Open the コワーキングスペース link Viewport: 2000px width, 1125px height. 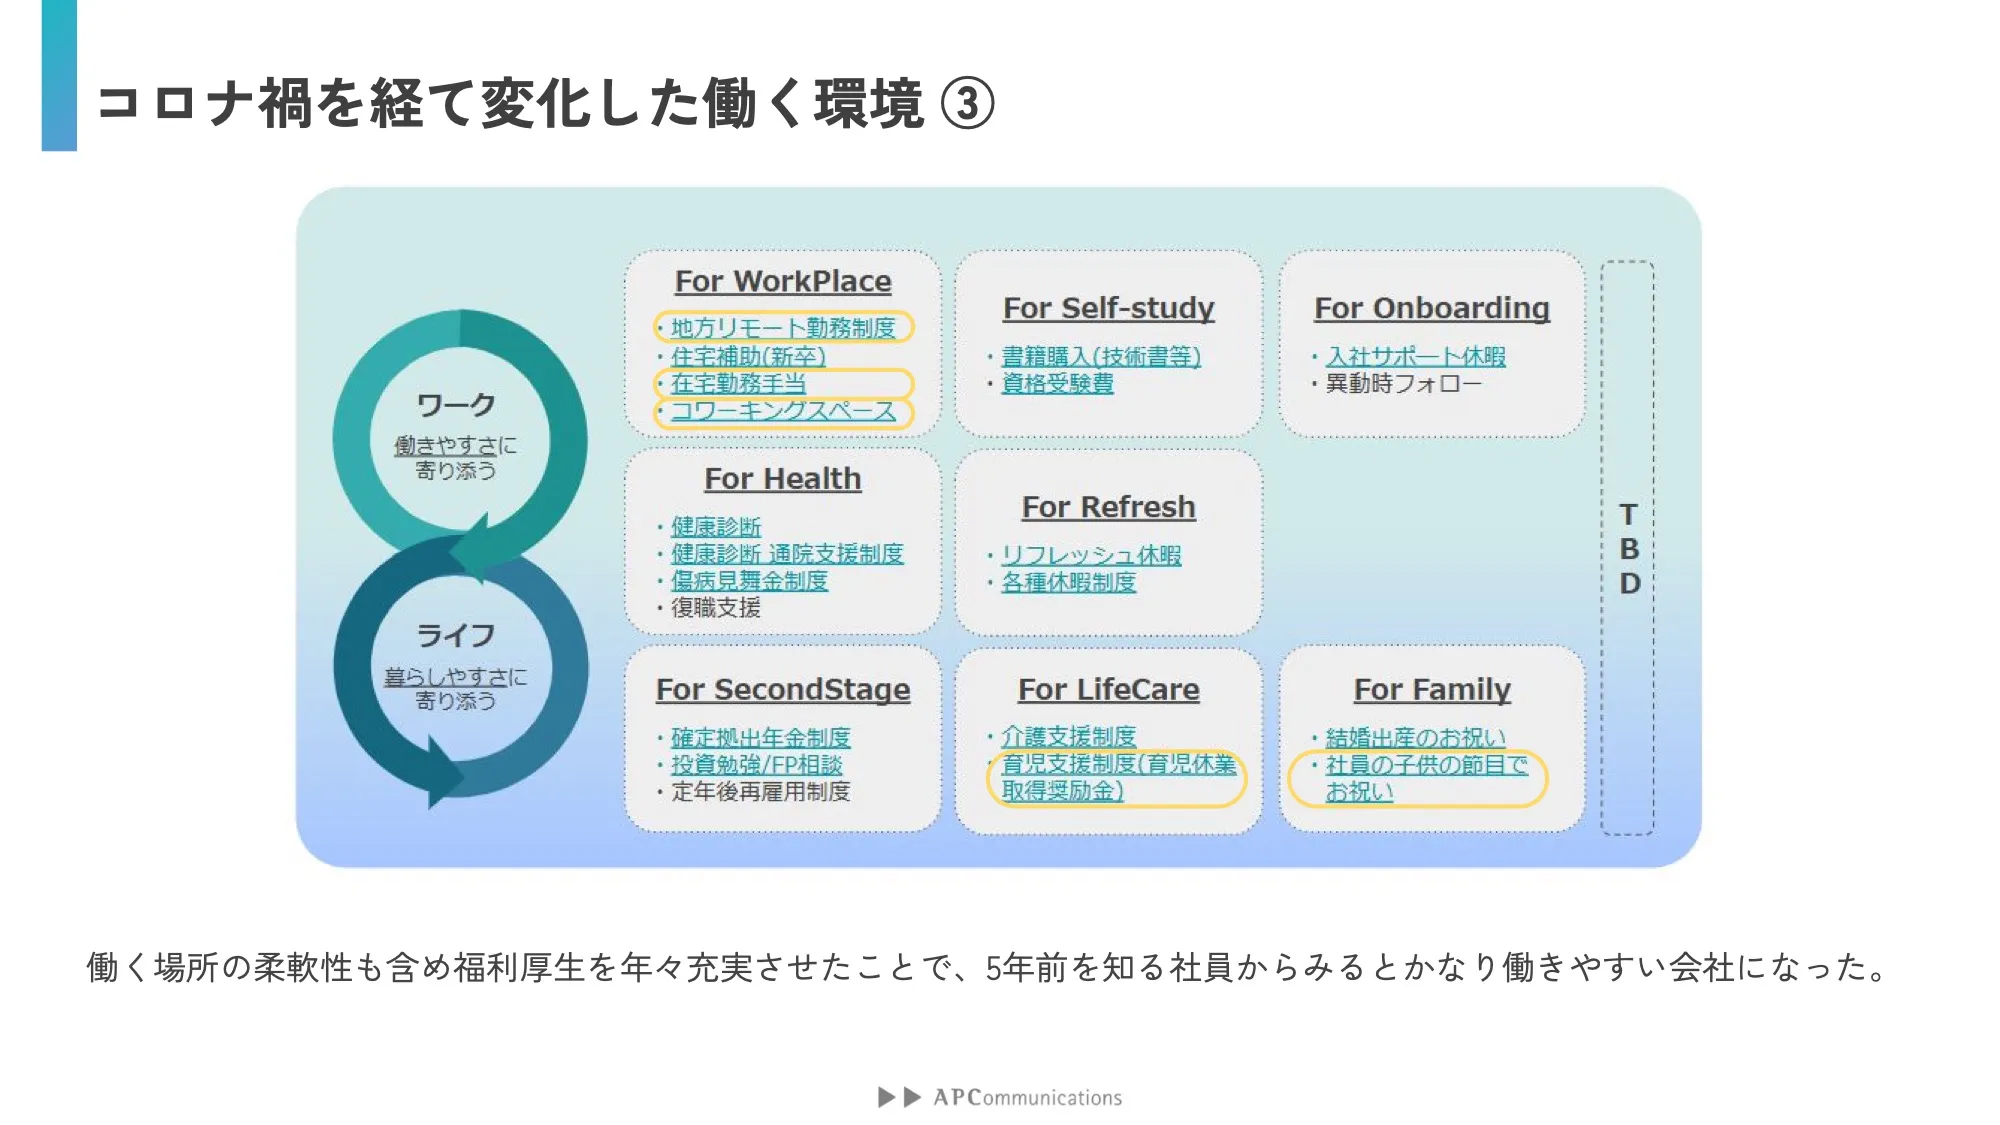(x=783, y=411)
